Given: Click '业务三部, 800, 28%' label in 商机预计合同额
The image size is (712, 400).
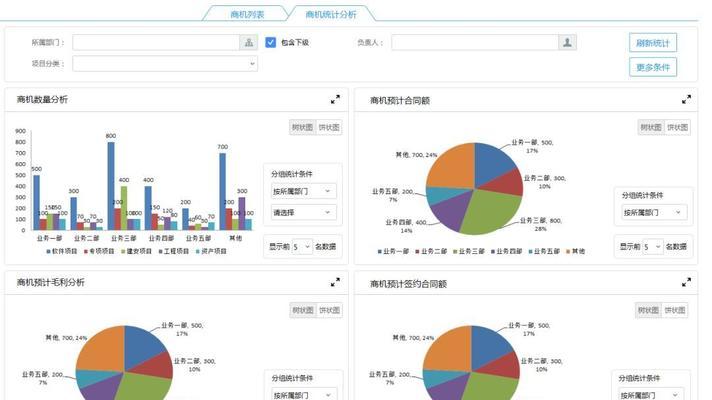Looking at the screenshot, I should [x=541, y=224].
